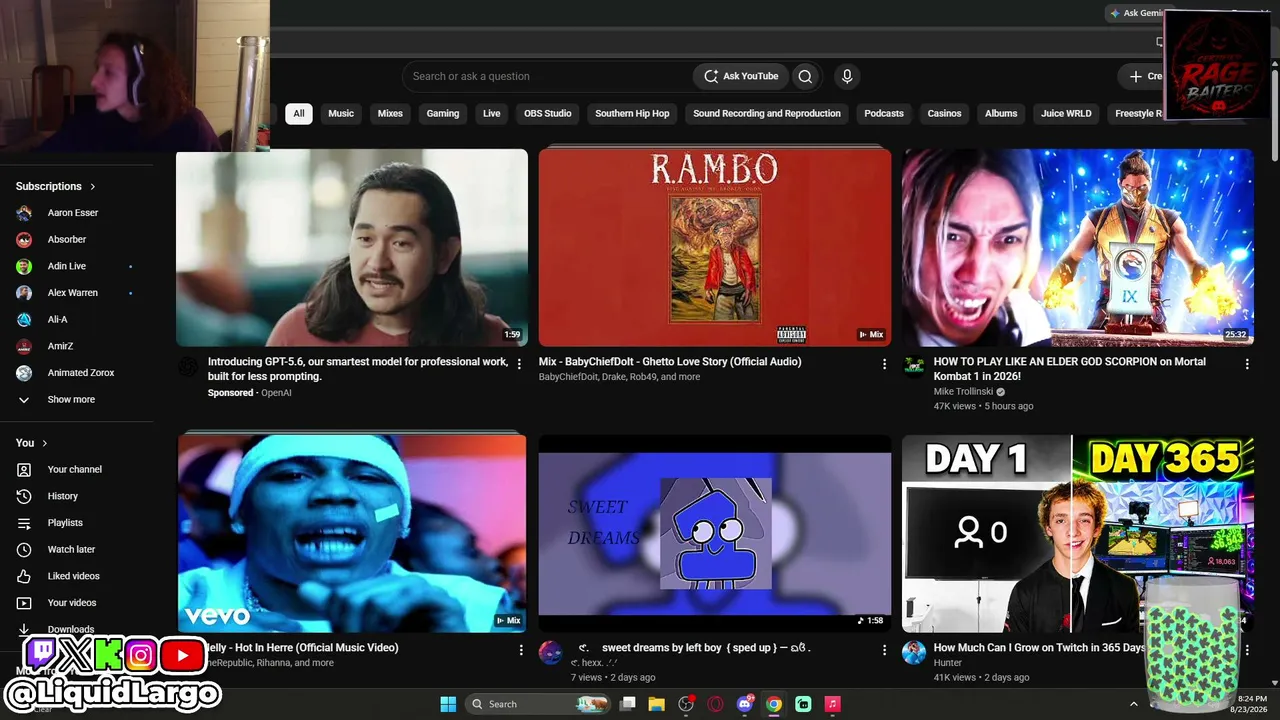Expand the You section header
The height and width of the screenshot is (720, 1280).
pyautogui.click(x=32, y=443)
